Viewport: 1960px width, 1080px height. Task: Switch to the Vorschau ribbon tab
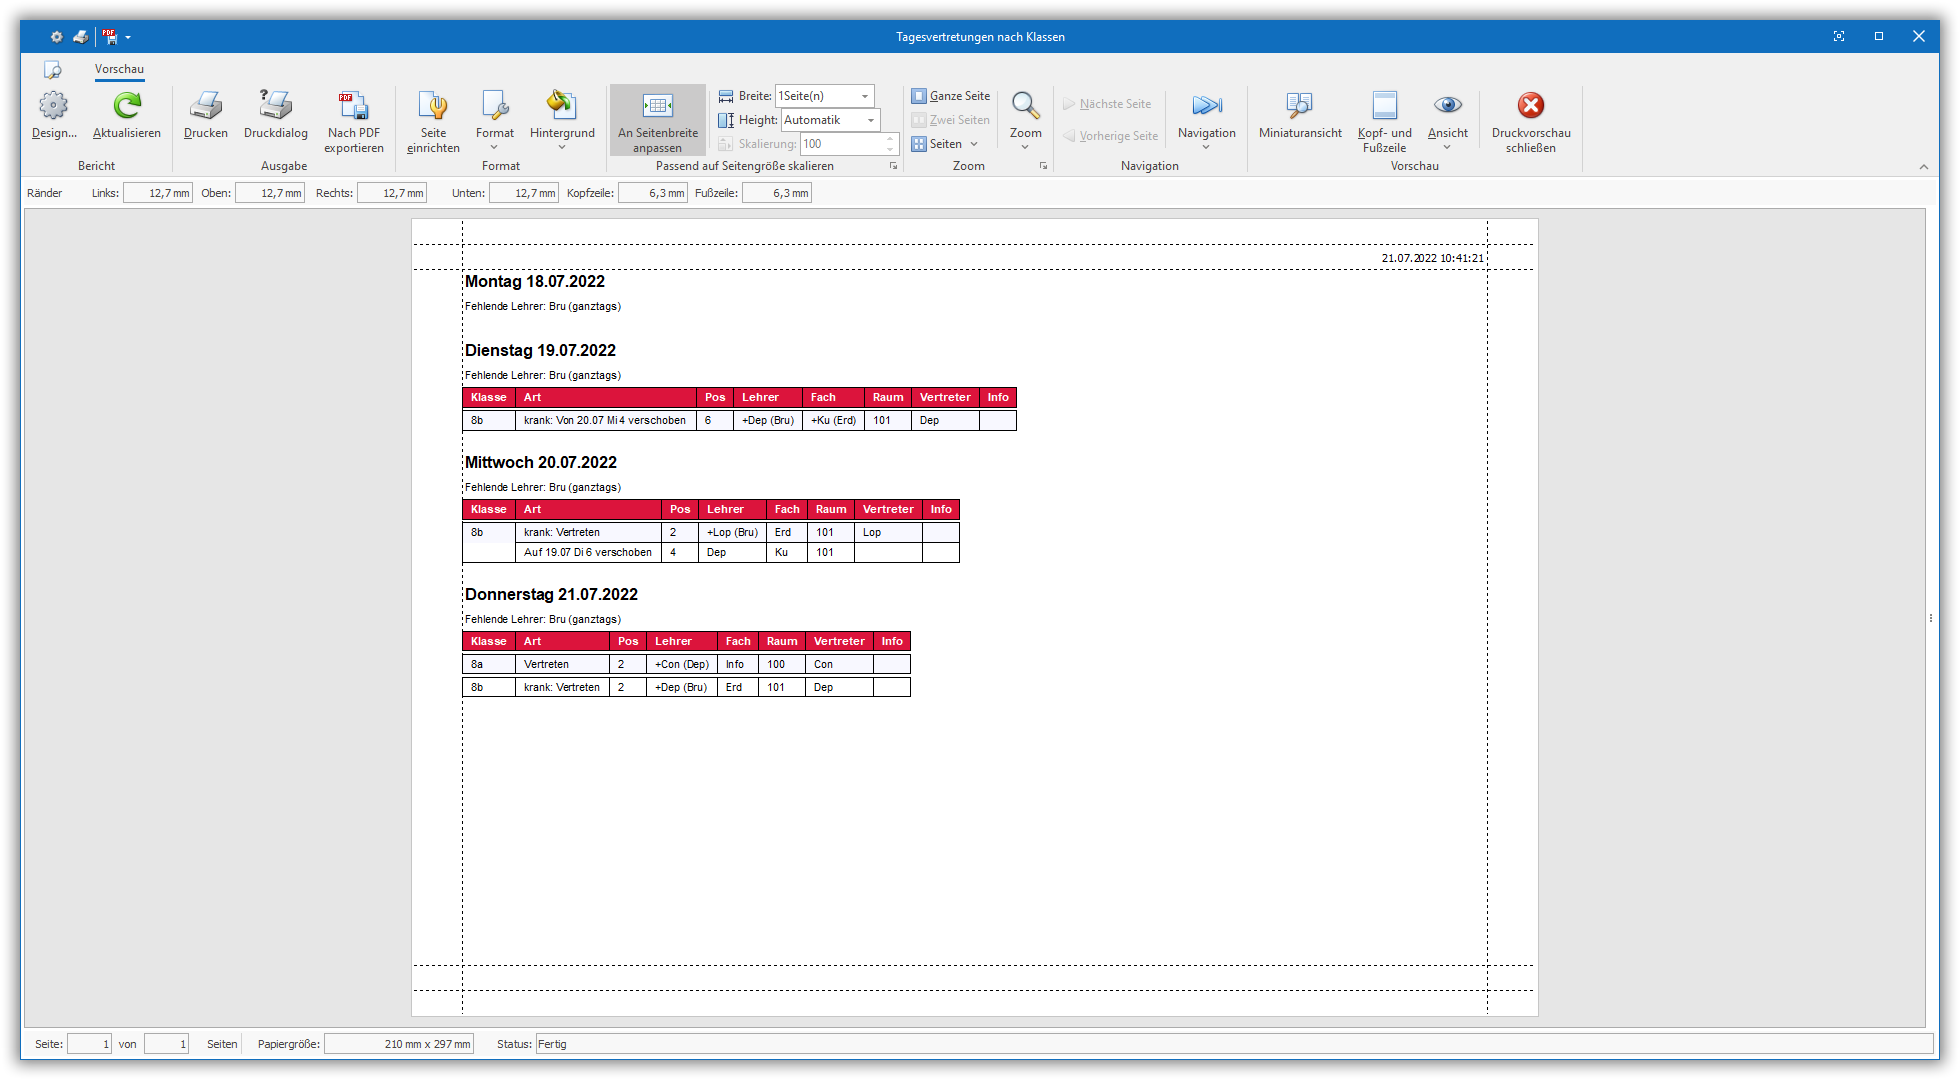click(x=119, y=69)
